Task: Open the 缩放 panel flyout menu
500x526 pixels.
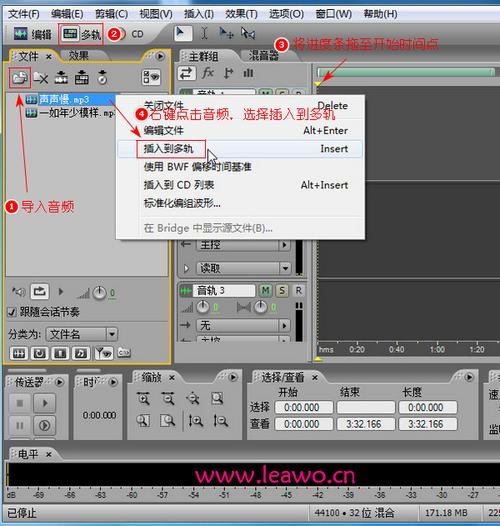Action: pyautogui.click(x=233, y=377)
